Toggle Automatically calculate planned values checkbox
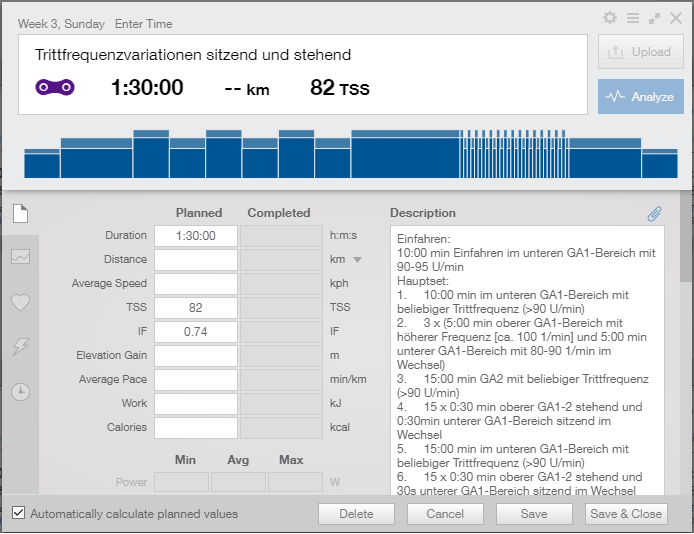694x534 pixels. 18,513
